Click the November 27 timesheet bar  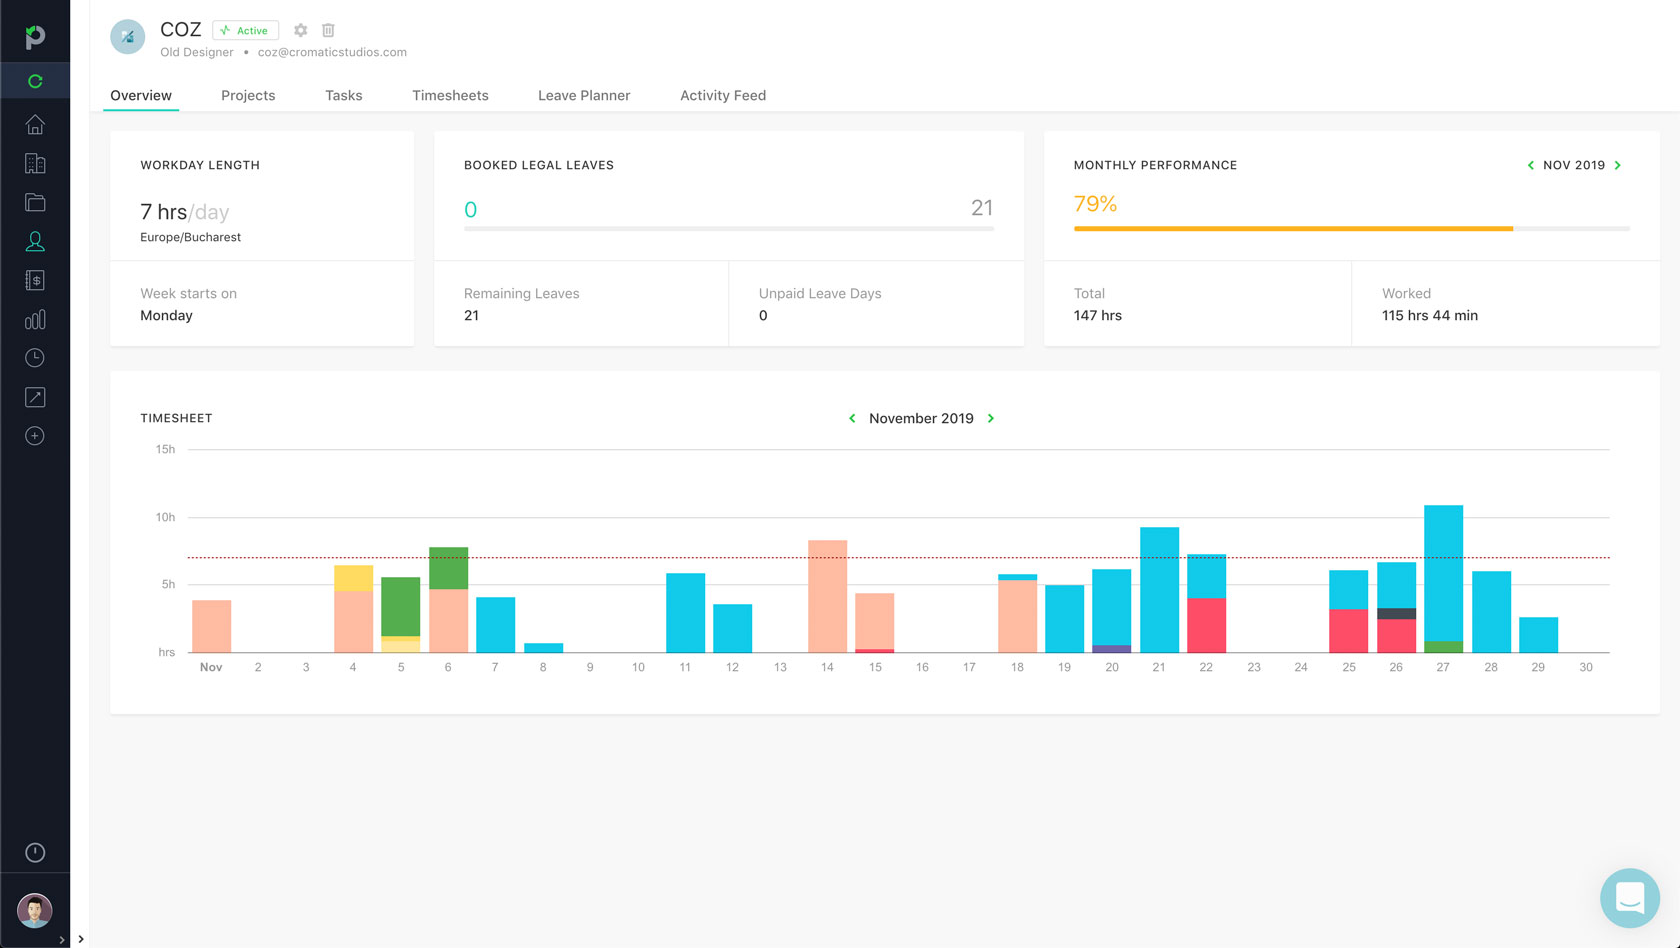(x=1443, y=578)
